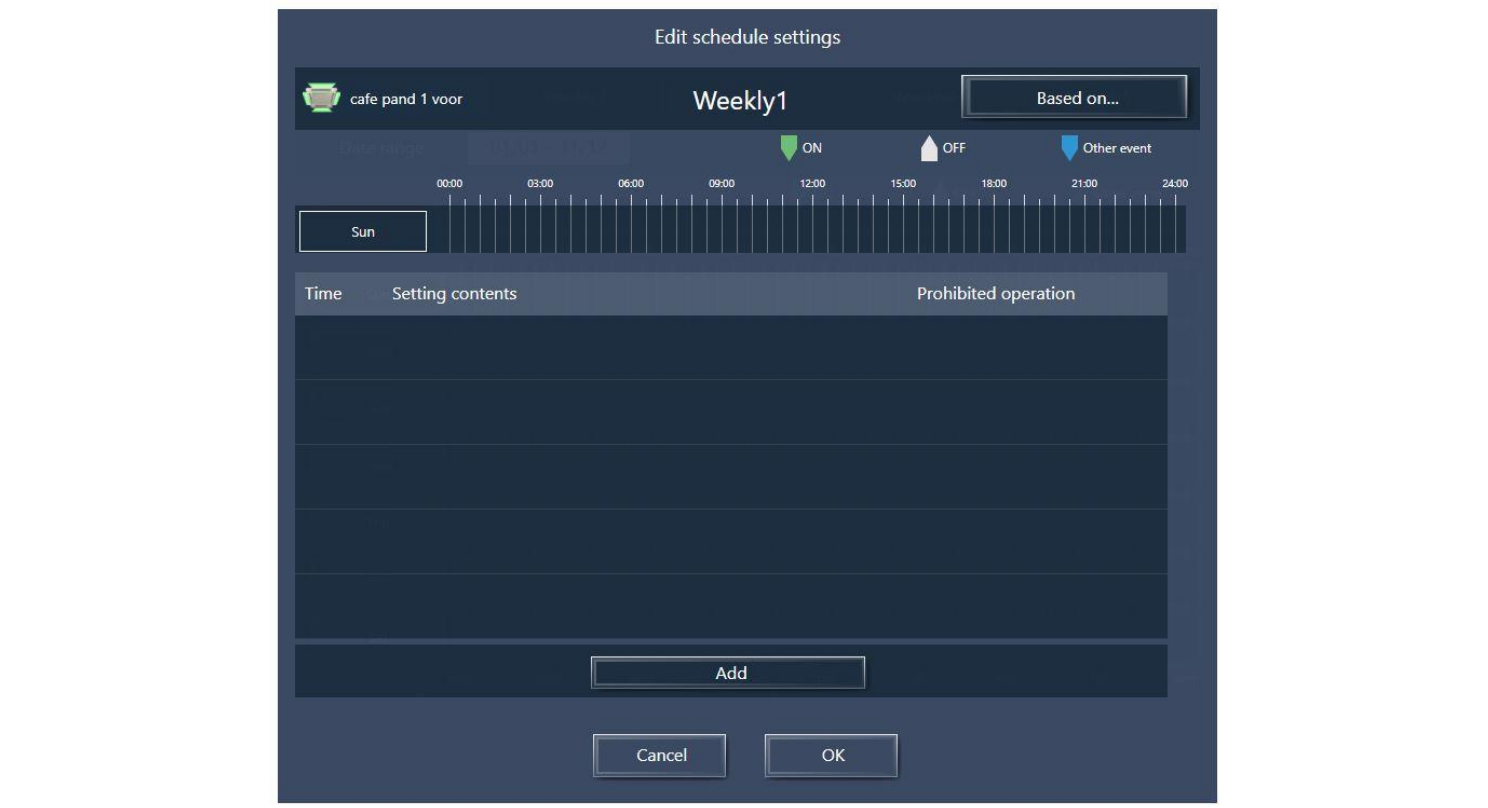Click the Time column header
Image resolution: width=1488 pixels, height=808 pixels.
323,294
